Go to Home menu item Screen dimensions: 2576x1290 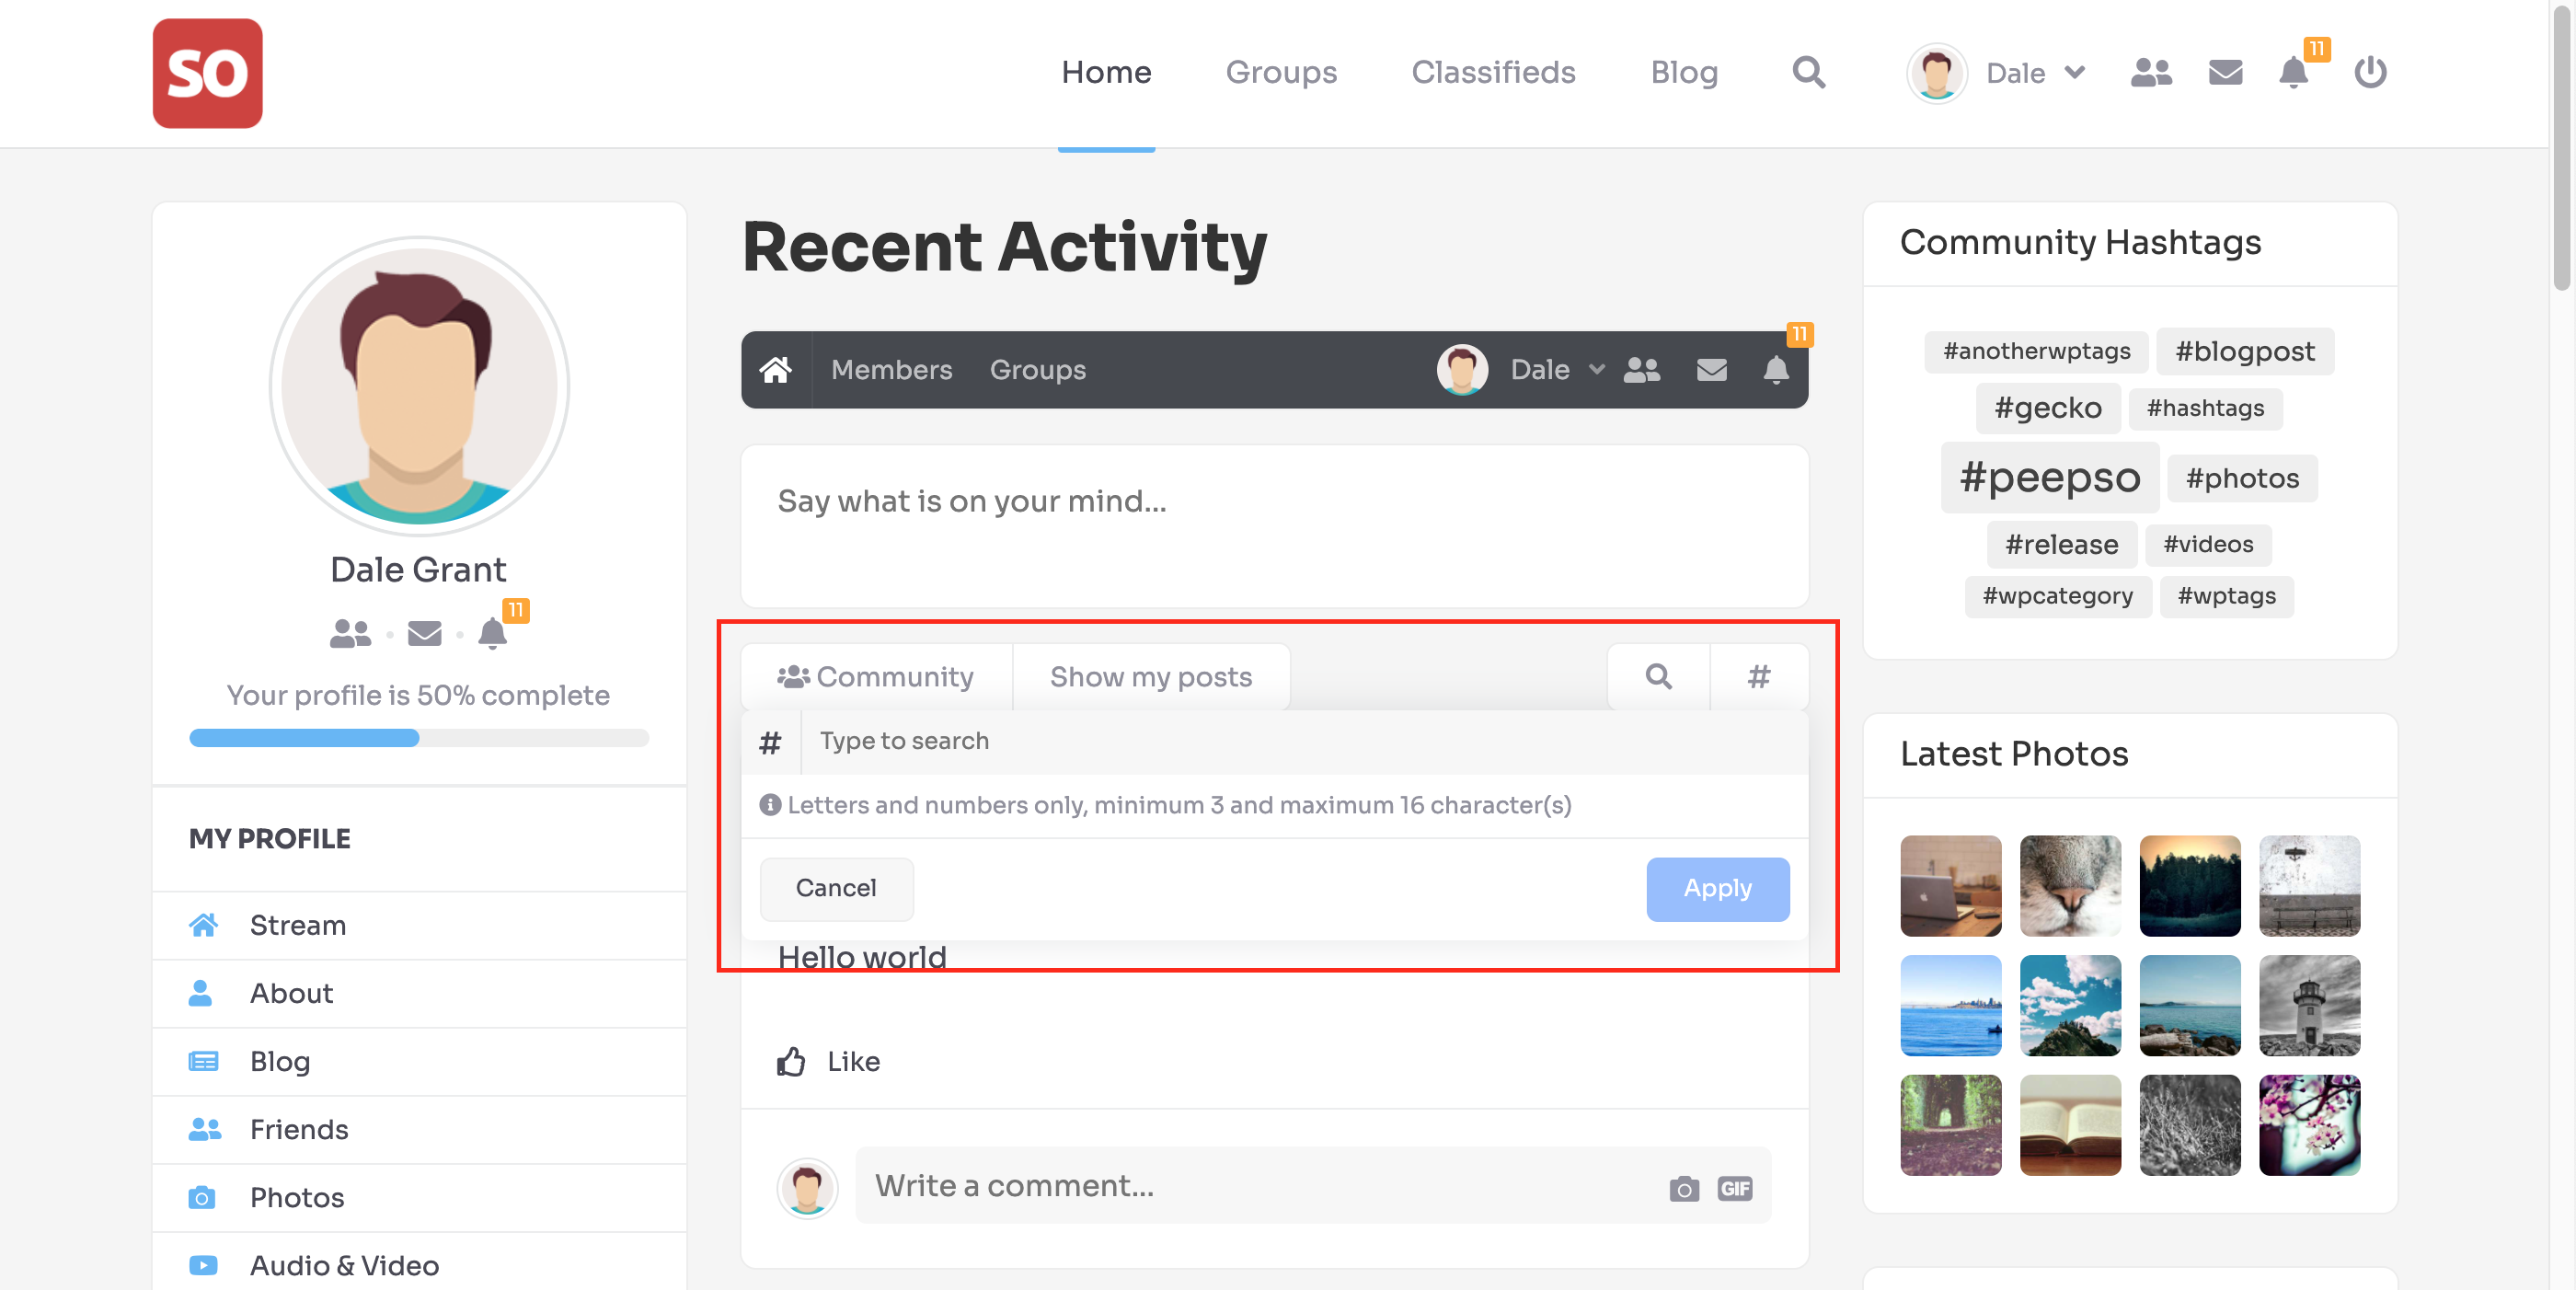pos(1106,72)
